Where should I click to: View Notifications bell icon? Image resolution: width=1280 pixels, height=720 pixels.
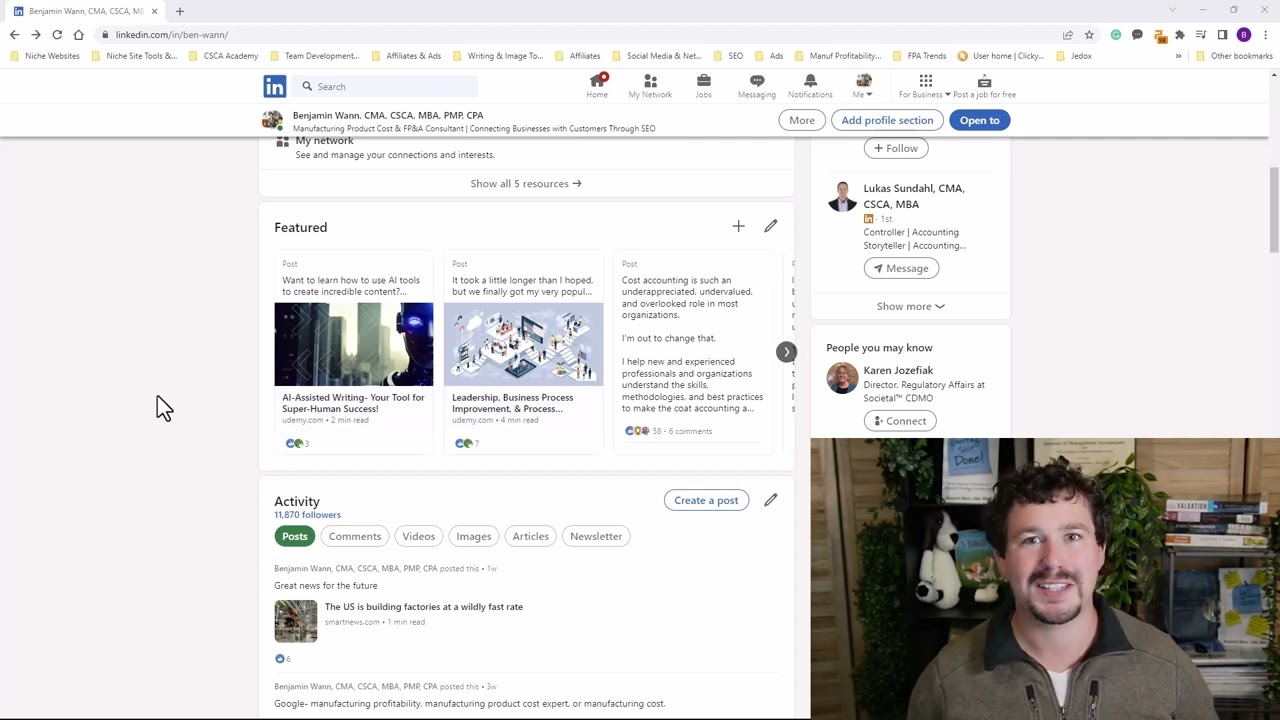pos(810,86)
